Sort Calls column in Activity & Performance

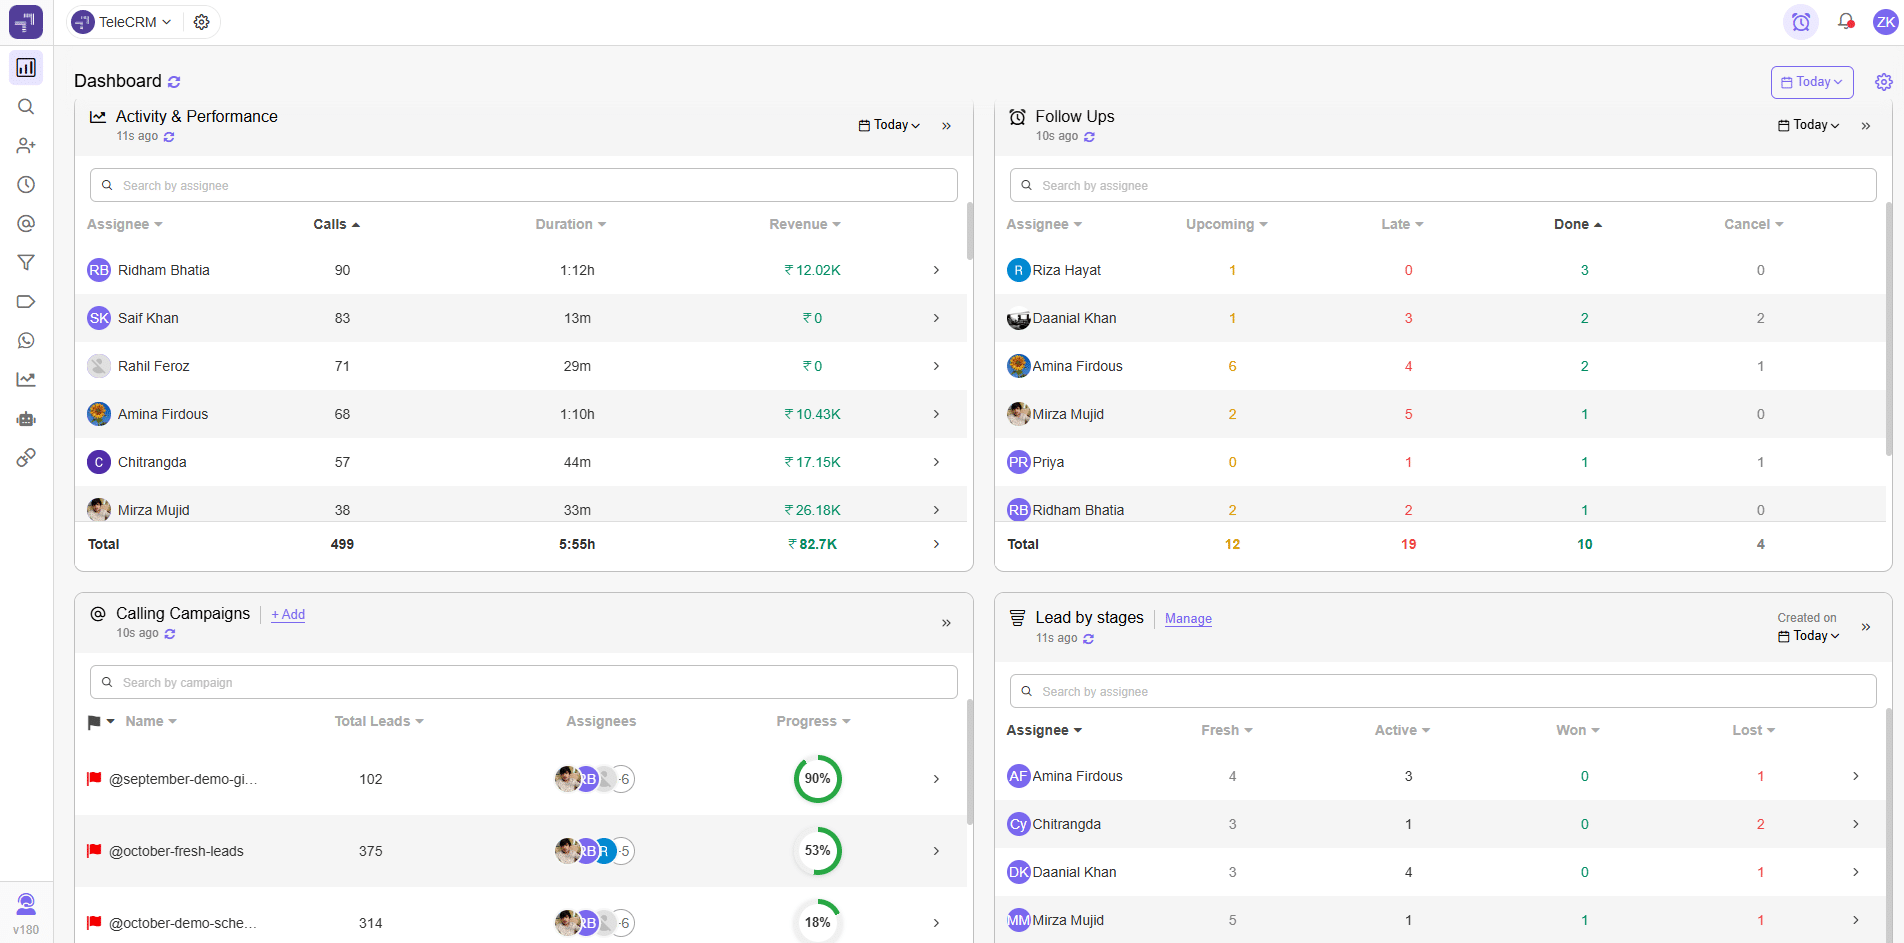[336, 224]
